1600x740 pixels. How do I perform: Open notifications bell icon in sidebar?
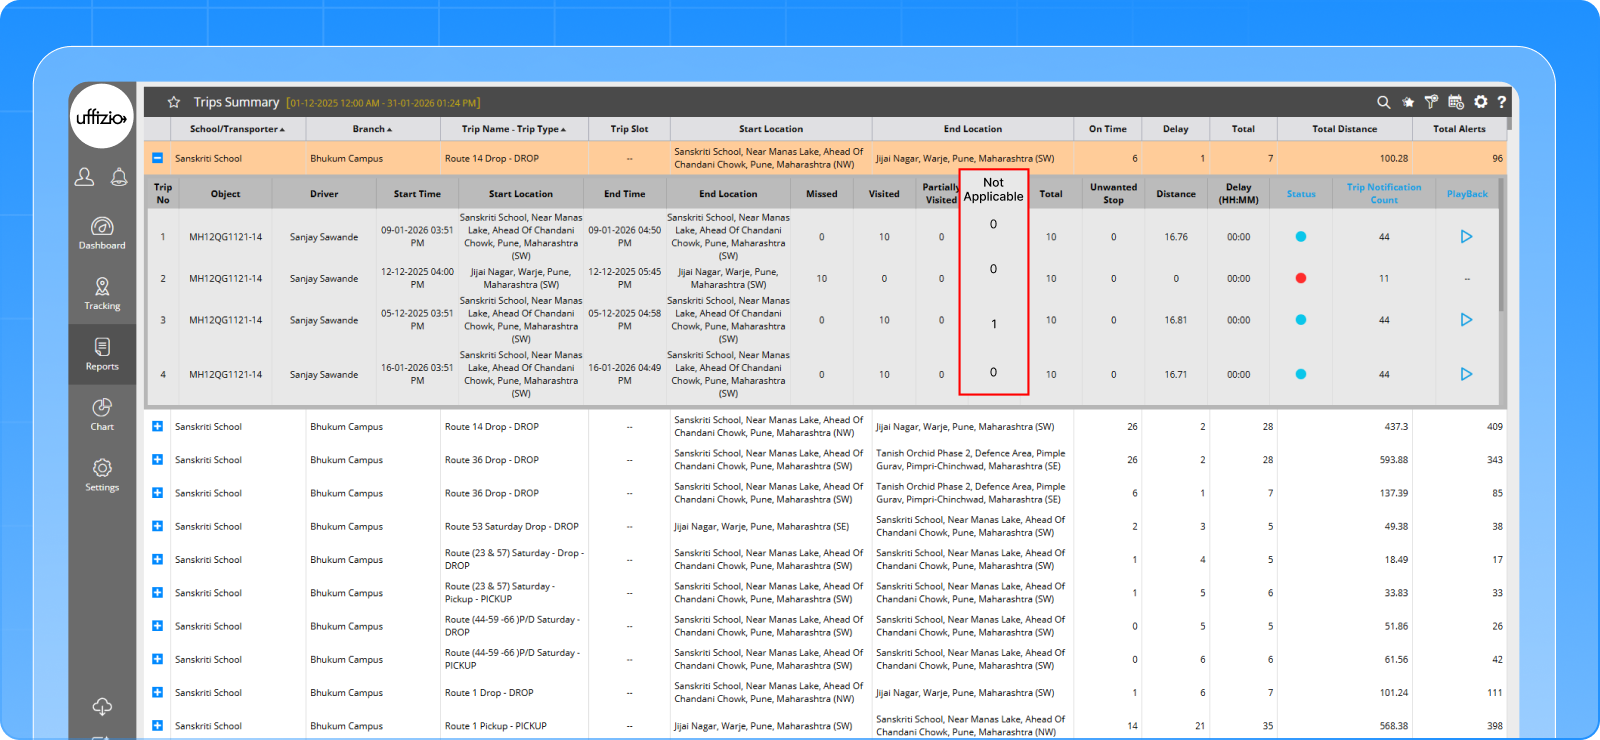point(119,177)
